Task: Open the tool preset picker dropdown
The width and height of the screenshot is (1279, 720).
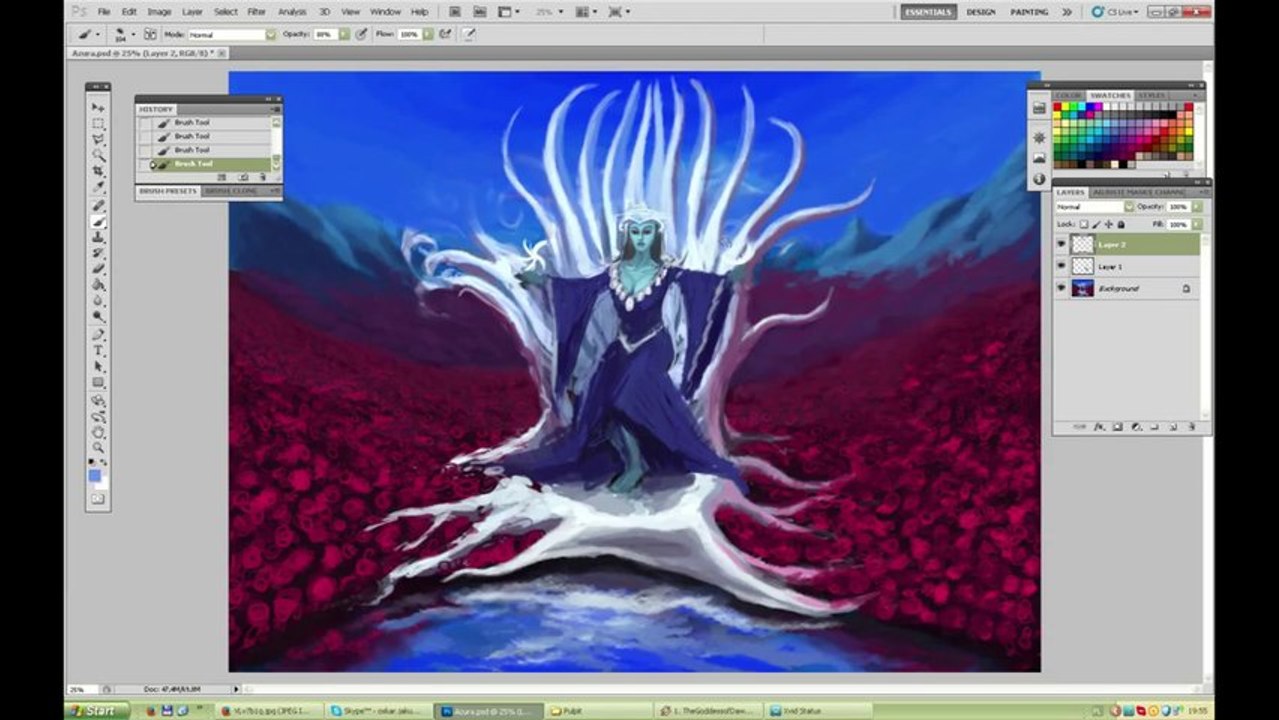Action: [97, 34]
